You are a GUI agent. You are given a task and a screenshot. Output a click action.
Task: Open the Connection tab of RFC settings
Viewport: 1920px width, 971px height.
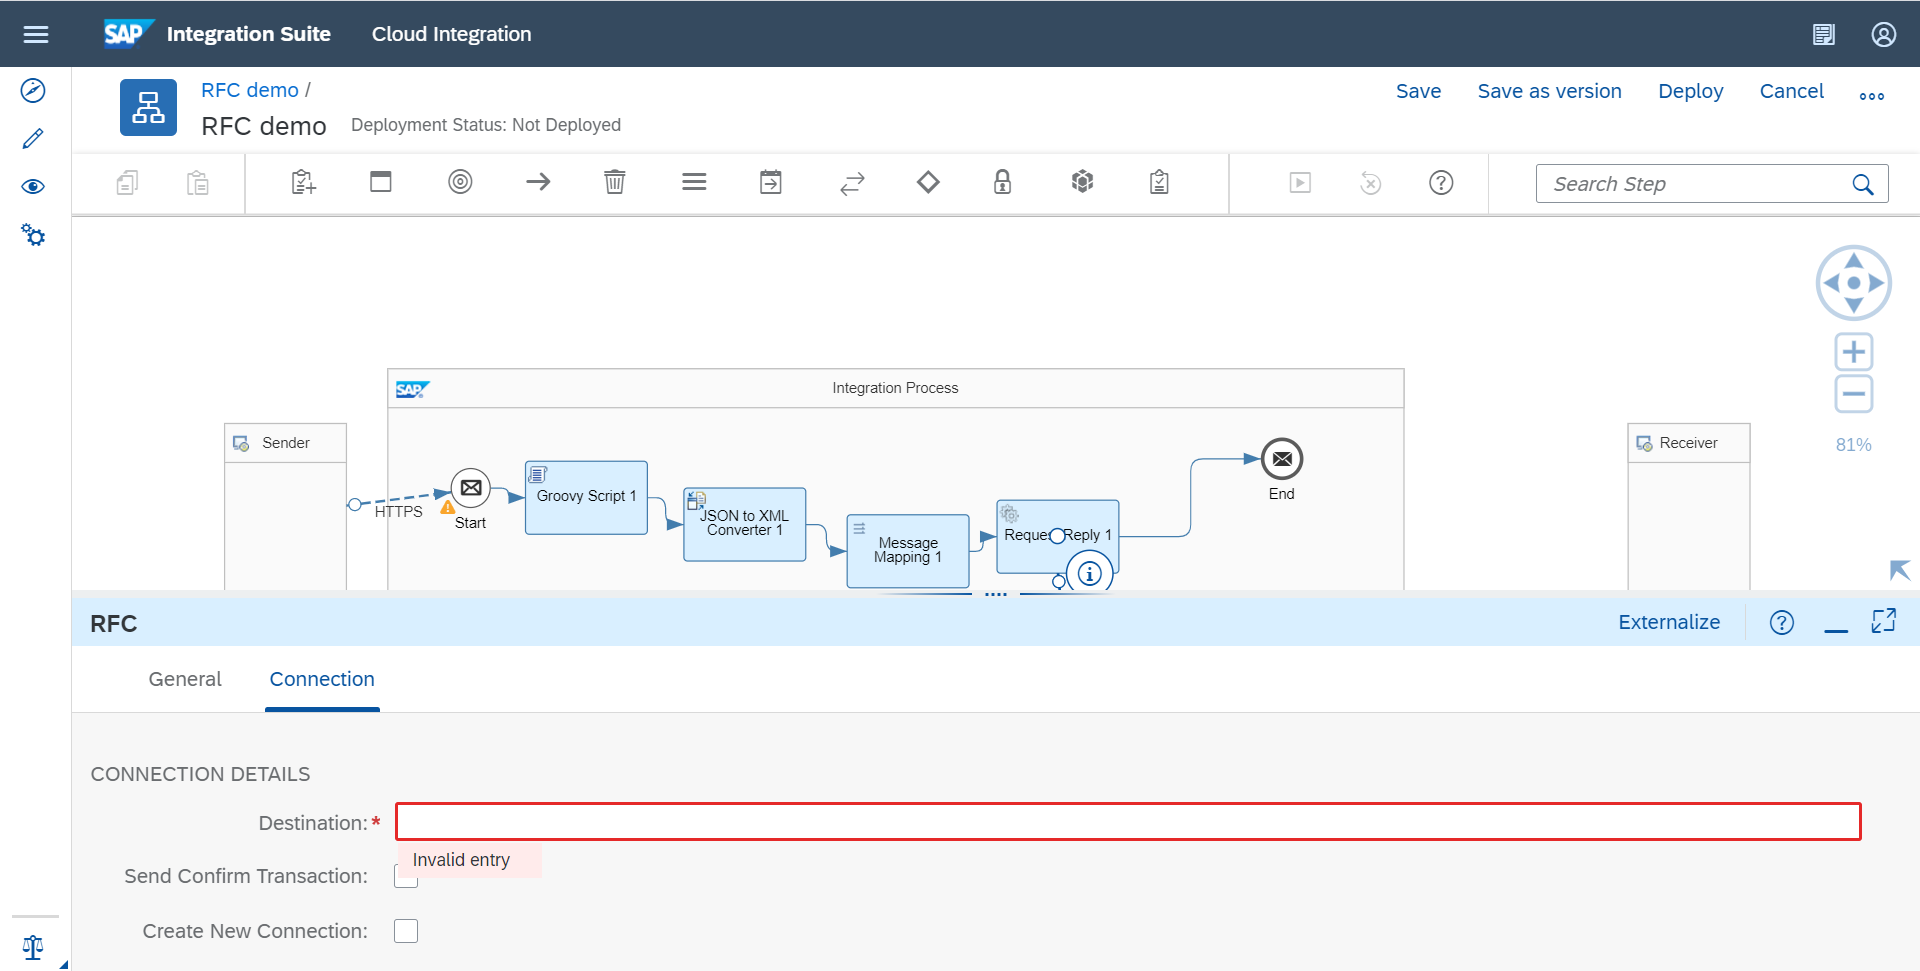point(321,679)
